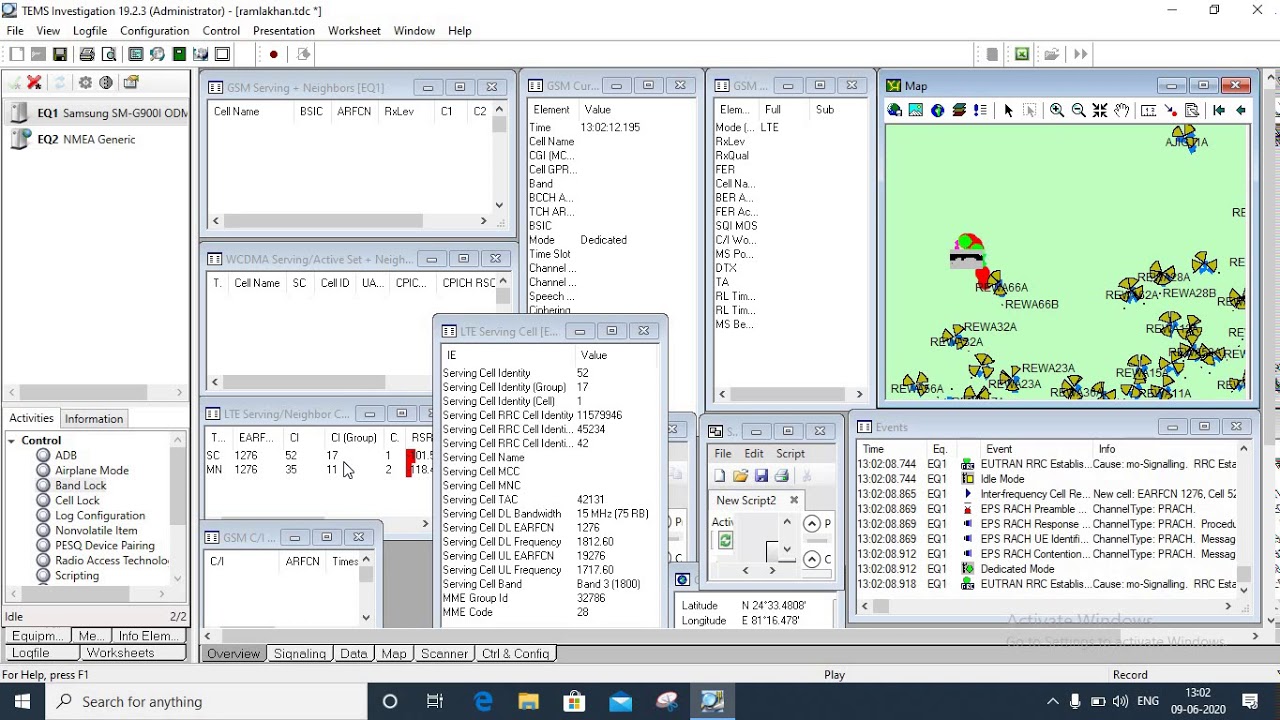This screenshot has width=1280, height=720.
Task: Click the legend list icon on Map toolbar
Action: [980, 111]
